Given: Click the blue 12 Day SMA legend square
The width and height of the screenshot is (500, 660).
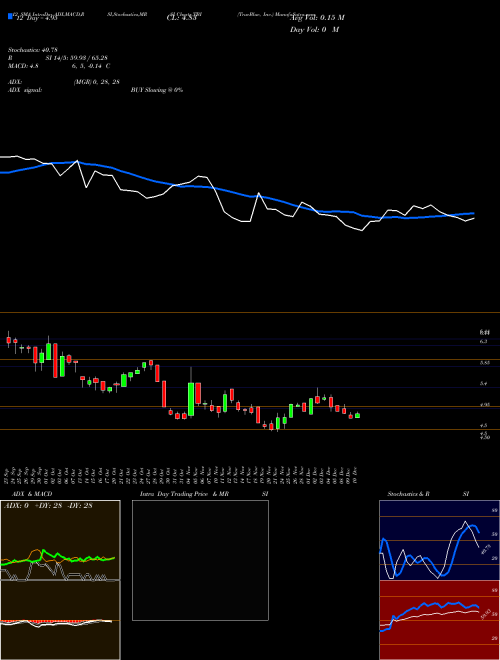Looking at the screenshot, I should tap(10, 17).
